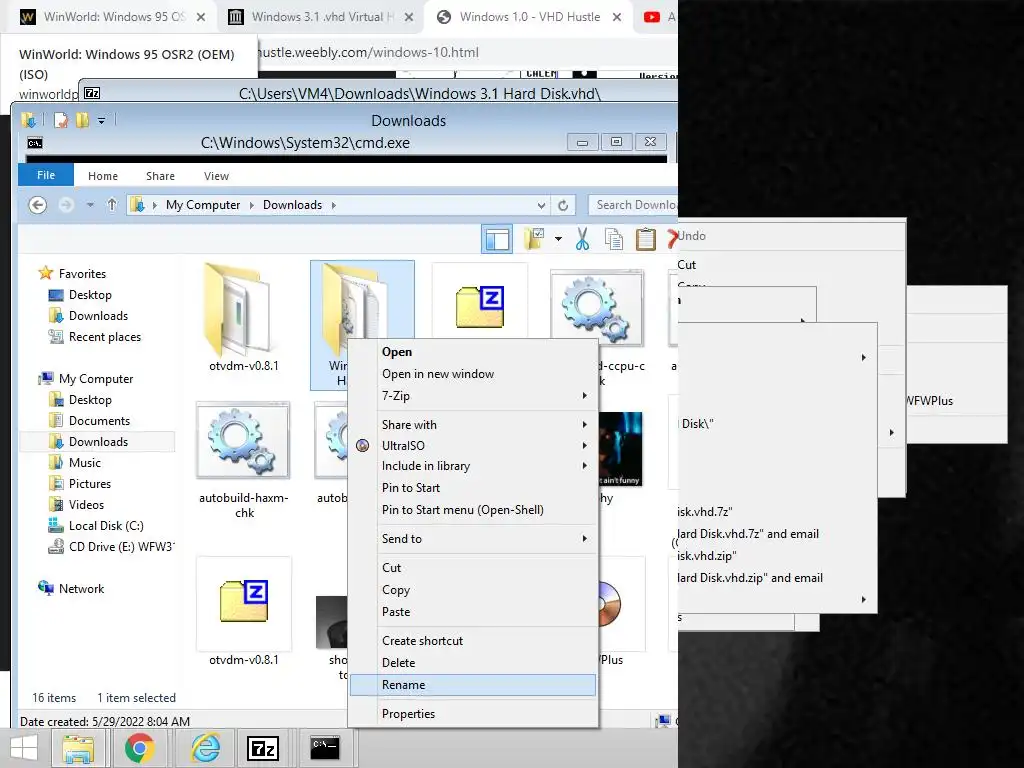1024x768 pixels.
Task: Switch to the Share ribbon tab
Action: [x=161, y=176]
